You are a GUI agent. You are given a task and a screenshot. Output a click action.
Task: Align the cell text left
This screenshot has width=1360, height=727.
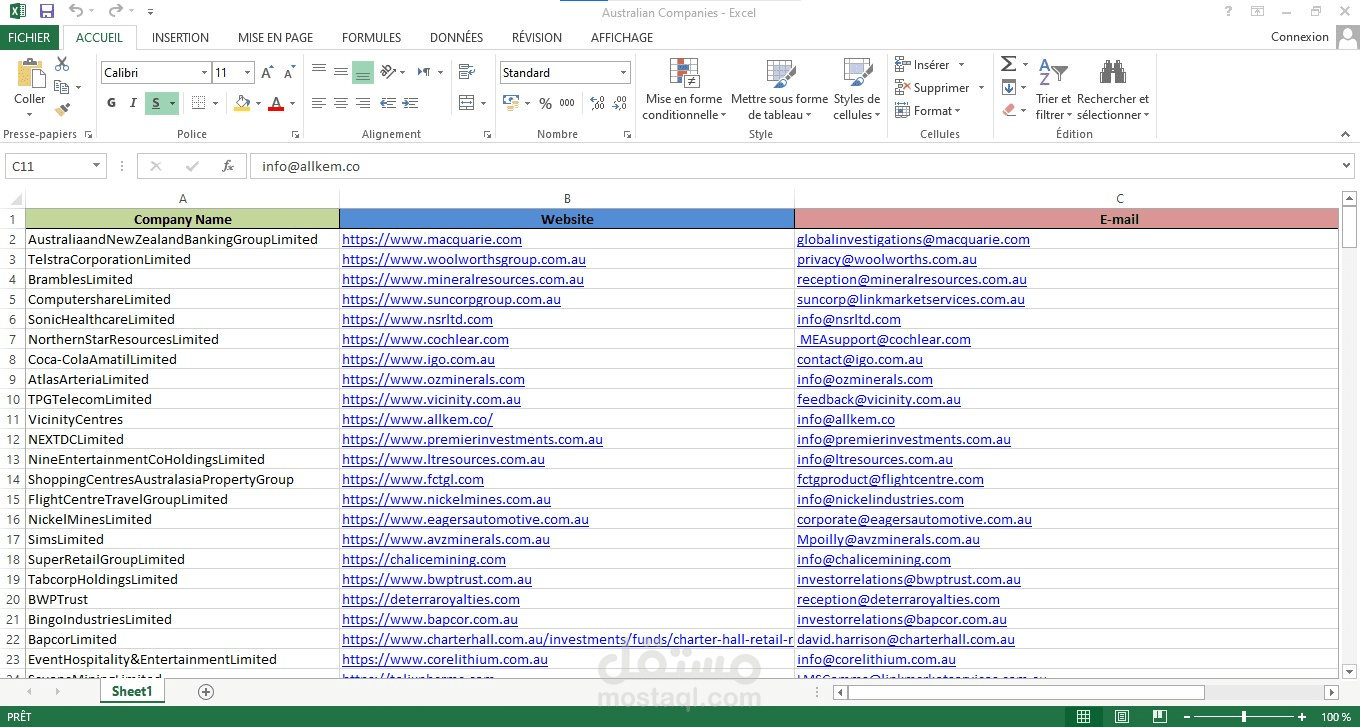click(319, 103)
